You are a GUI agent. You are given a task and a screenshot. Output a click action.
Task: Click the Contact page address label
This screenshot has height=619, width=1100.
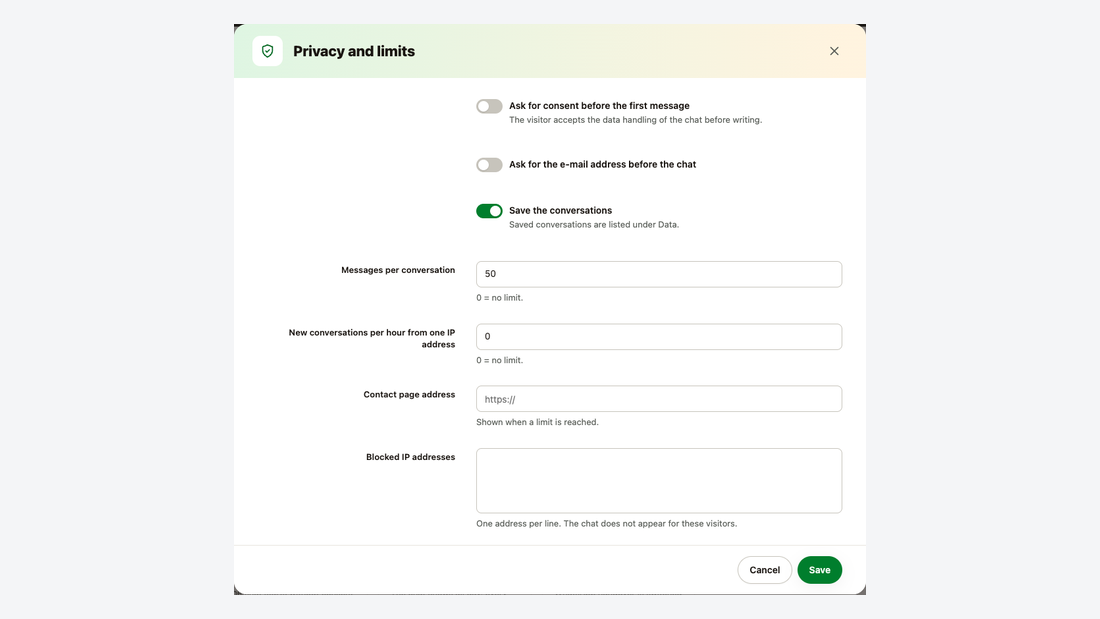point(409,394)
